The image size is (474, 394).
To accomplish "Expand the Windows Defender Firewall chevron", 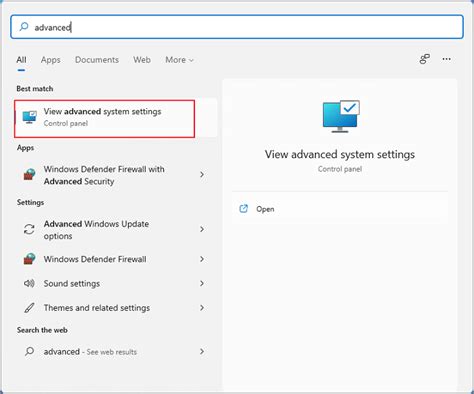I will [x=202, y=259].
